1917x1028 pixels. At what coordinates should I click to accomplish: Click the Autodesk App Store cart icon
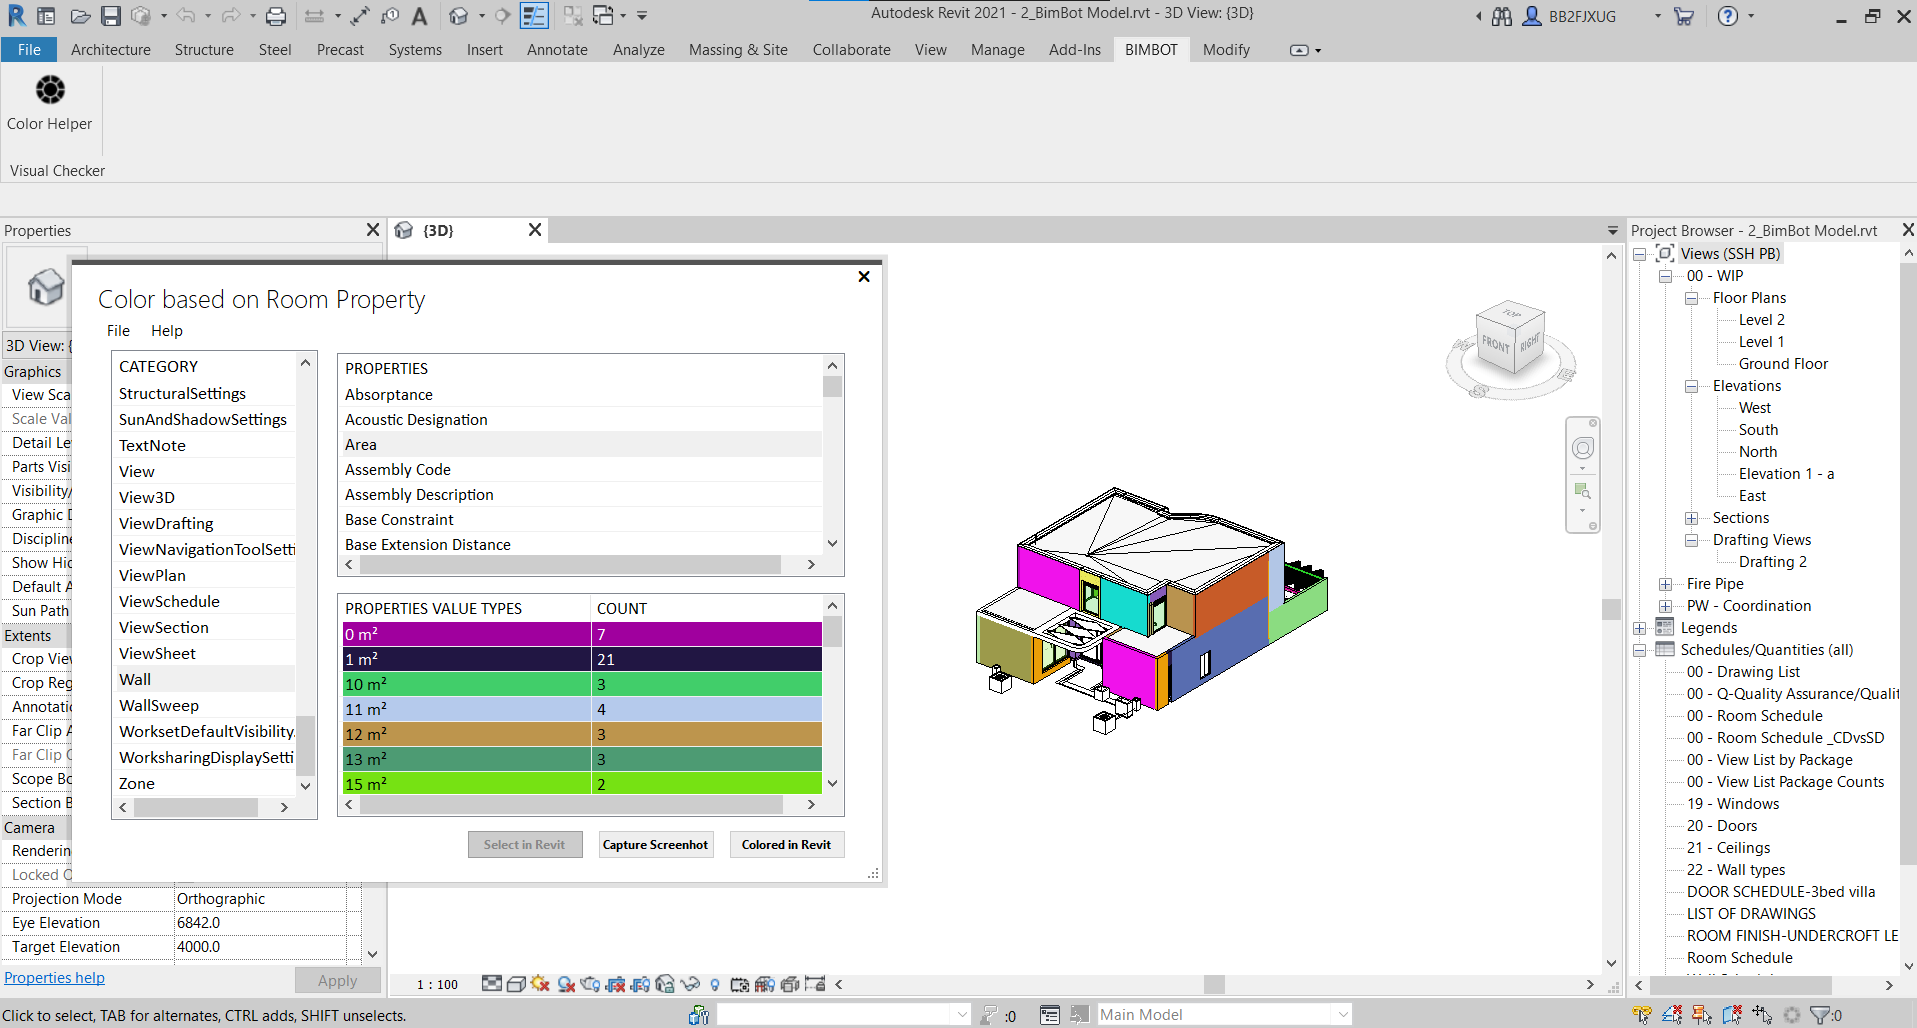click(x=1684, y=16)
